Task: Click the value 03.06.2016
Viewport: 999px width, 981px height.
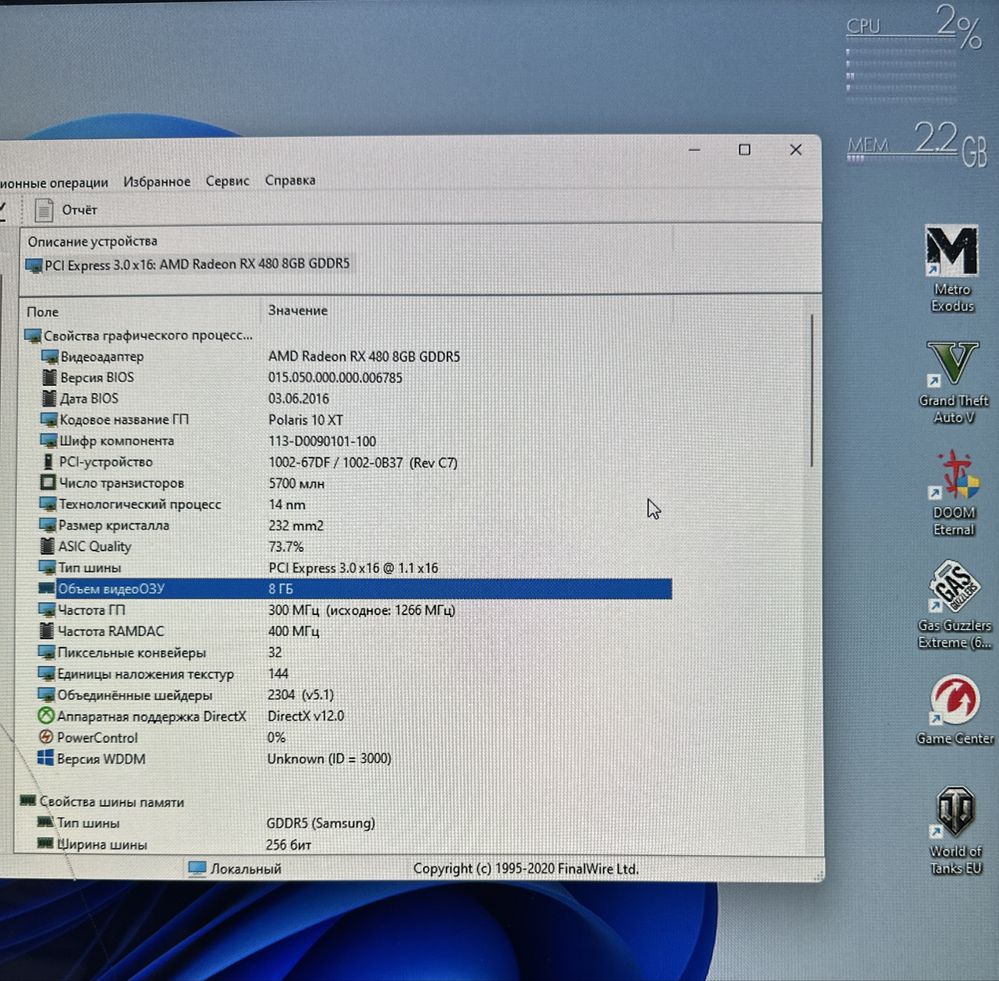Action: click(x=298, y=399)
